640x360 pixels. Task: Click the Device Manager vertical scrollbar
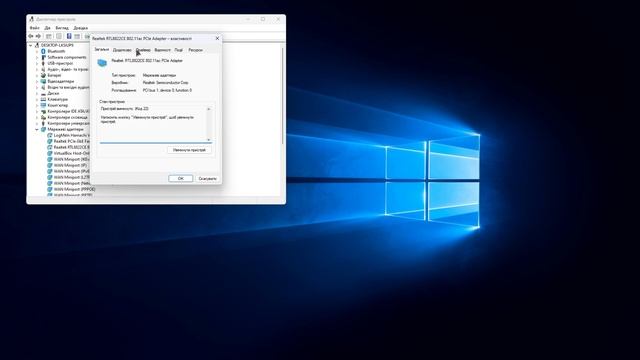[x=282, y=96]
